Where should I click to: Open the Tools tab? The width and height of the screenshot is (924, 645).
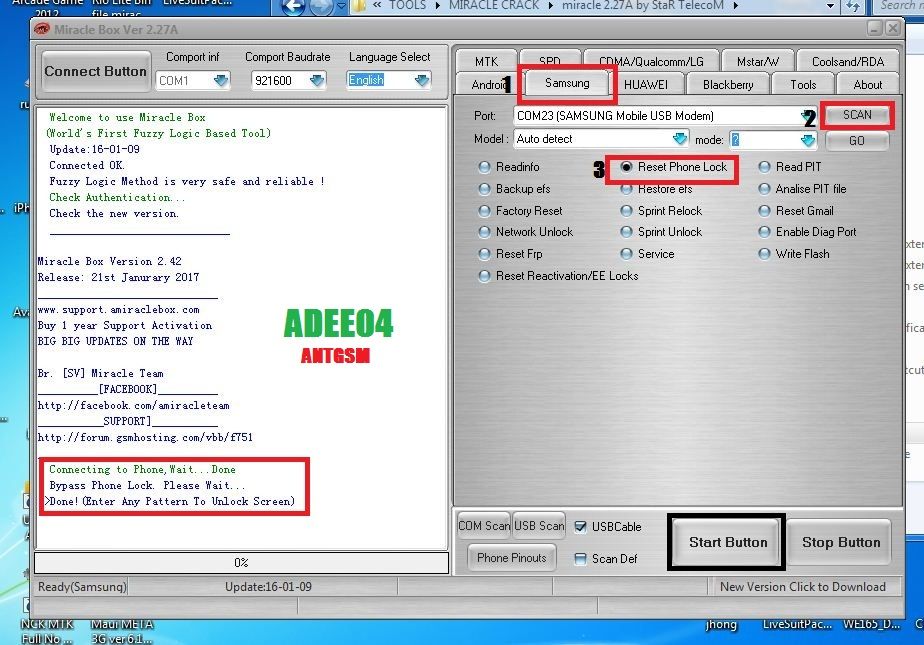tap(803, 85)
